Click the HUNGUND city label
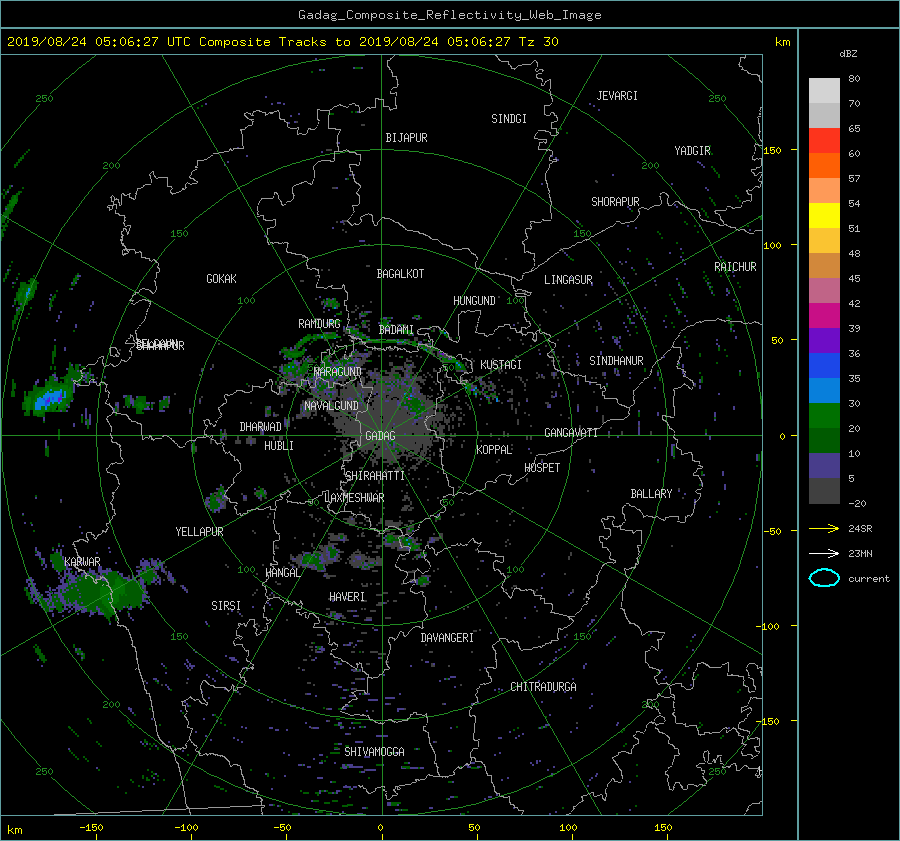 [474, 301]
